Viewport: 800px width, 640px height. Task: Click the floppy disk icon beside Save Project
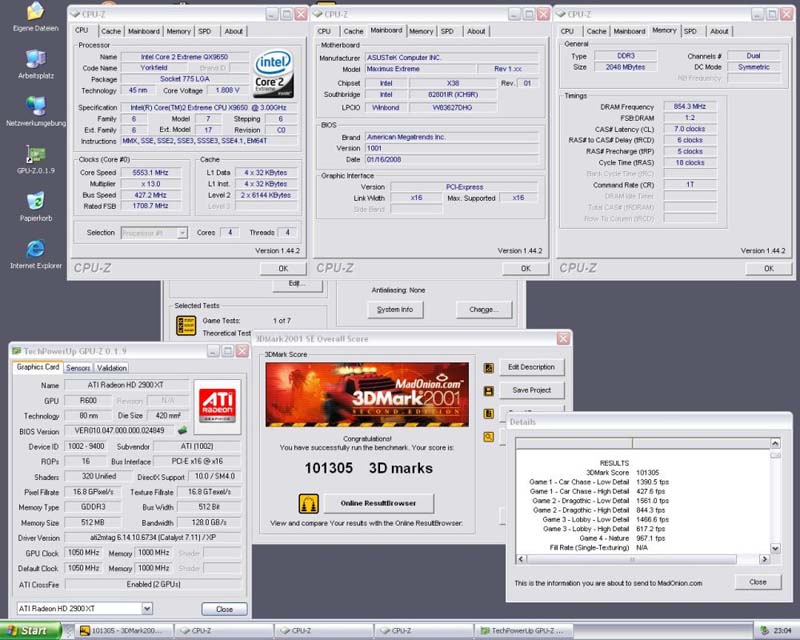click(488, 391)
